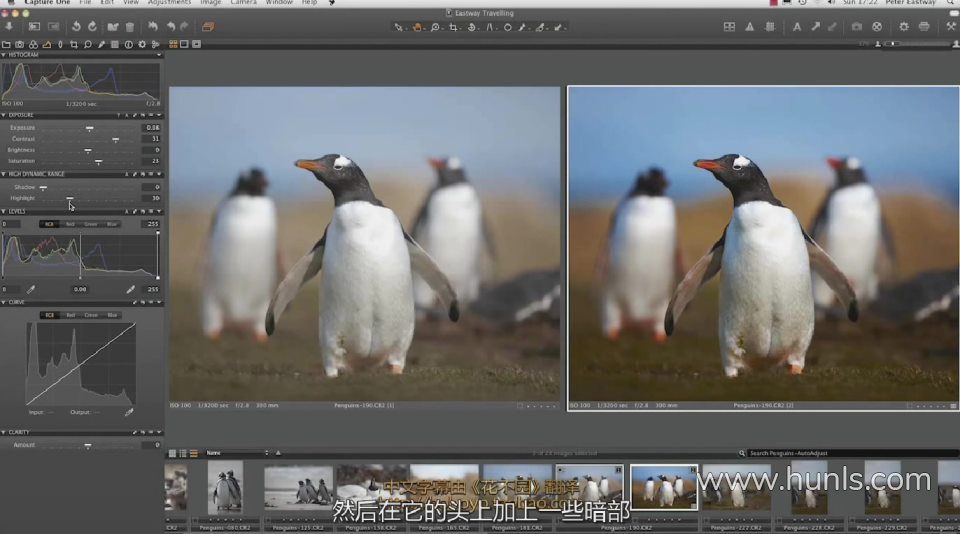Collapse the High Dynamic Range panel
Viewport: 960px width, 534px height.
tap(4, 174)
